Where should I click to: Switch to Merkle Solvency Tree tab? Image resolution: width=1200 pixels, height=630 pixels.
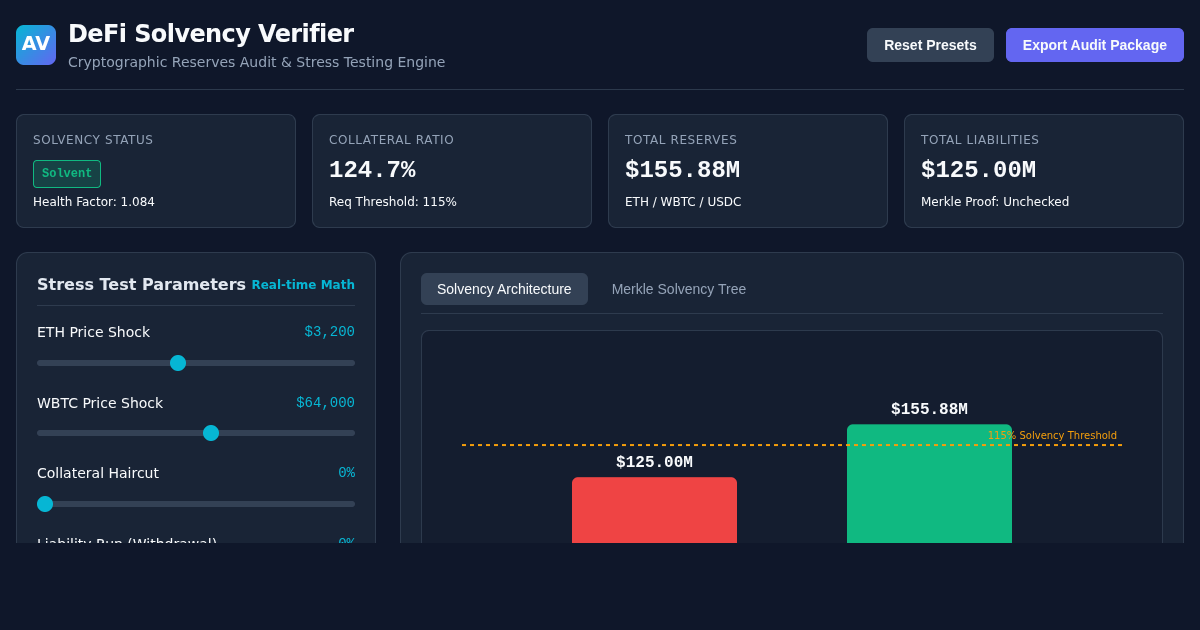pyautogui.click(x=679, y=289)
